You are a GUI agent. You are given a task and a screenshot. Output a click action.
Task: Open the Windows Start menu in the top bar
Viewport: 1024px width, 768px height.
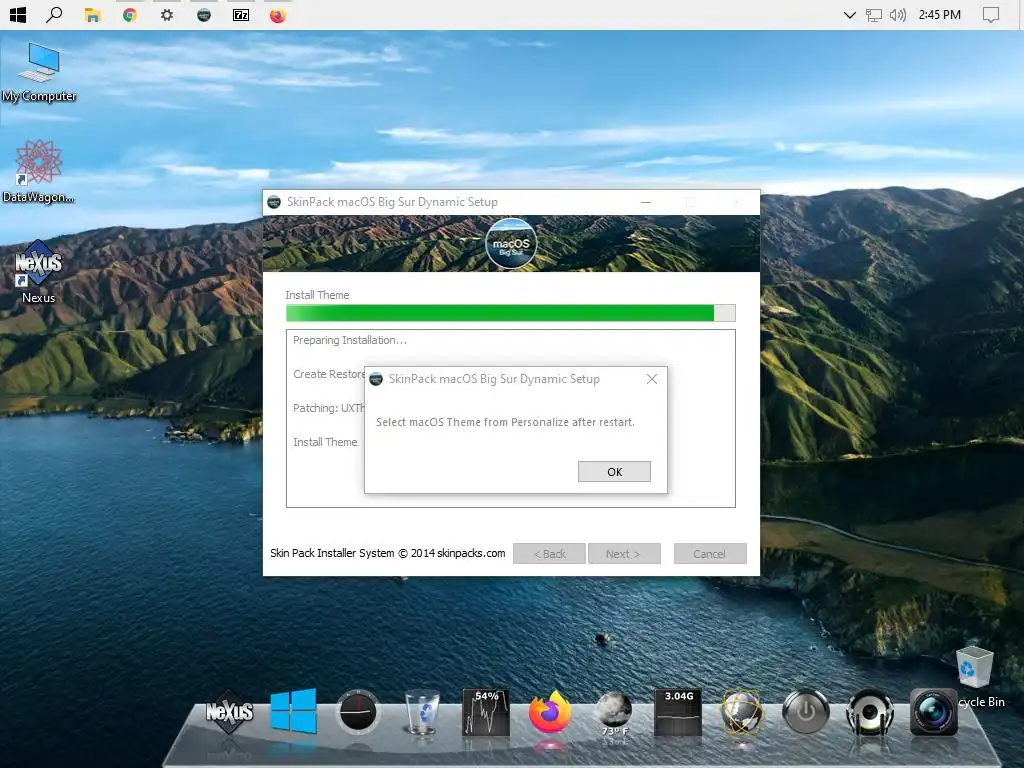tap(18, 15)
